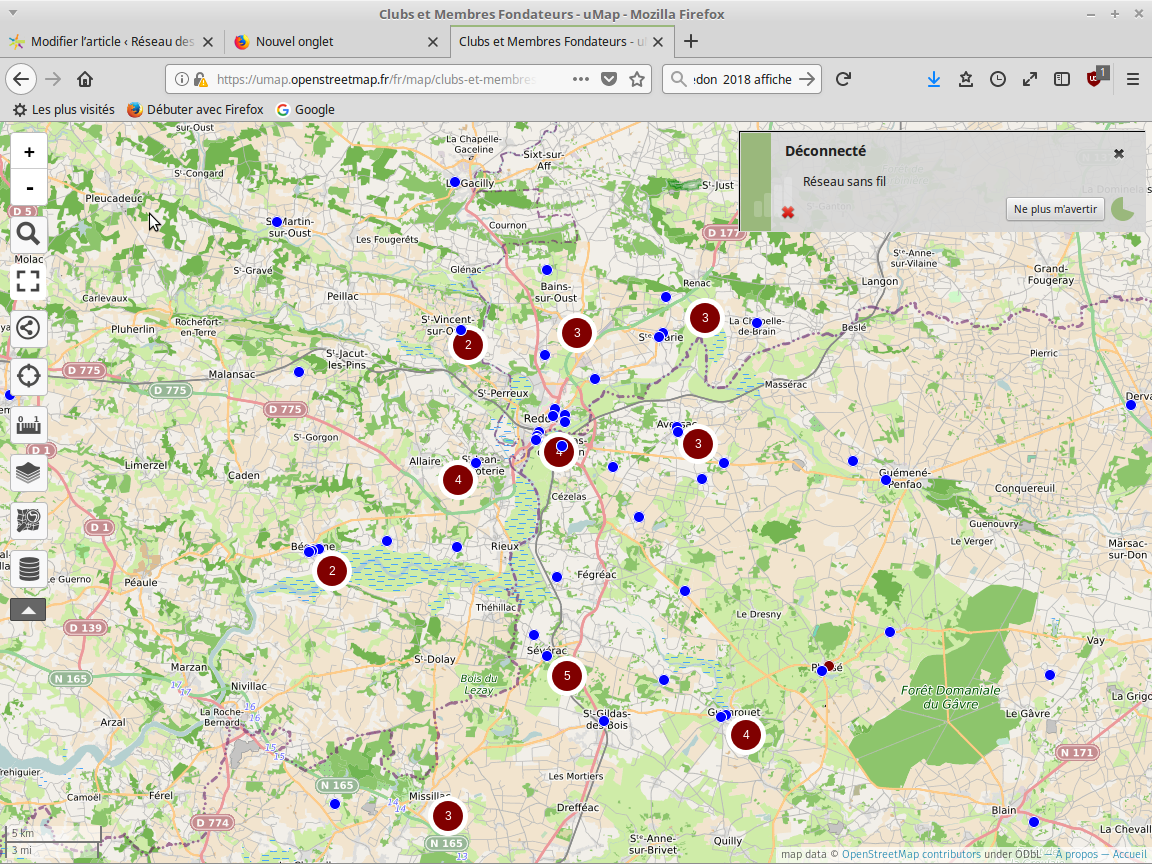
Task: Switch map to fullscreen mode
Action: point(29,281)
